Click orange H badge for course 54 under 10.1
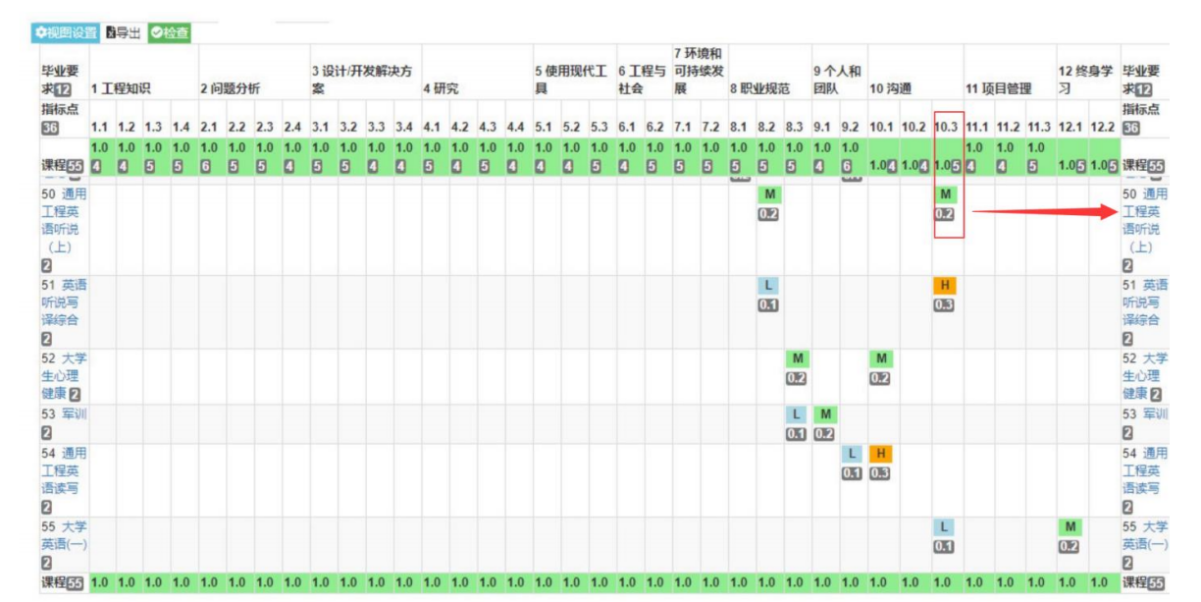The width and height of the screenshot is (1201, 602). [x=880, y=454]
